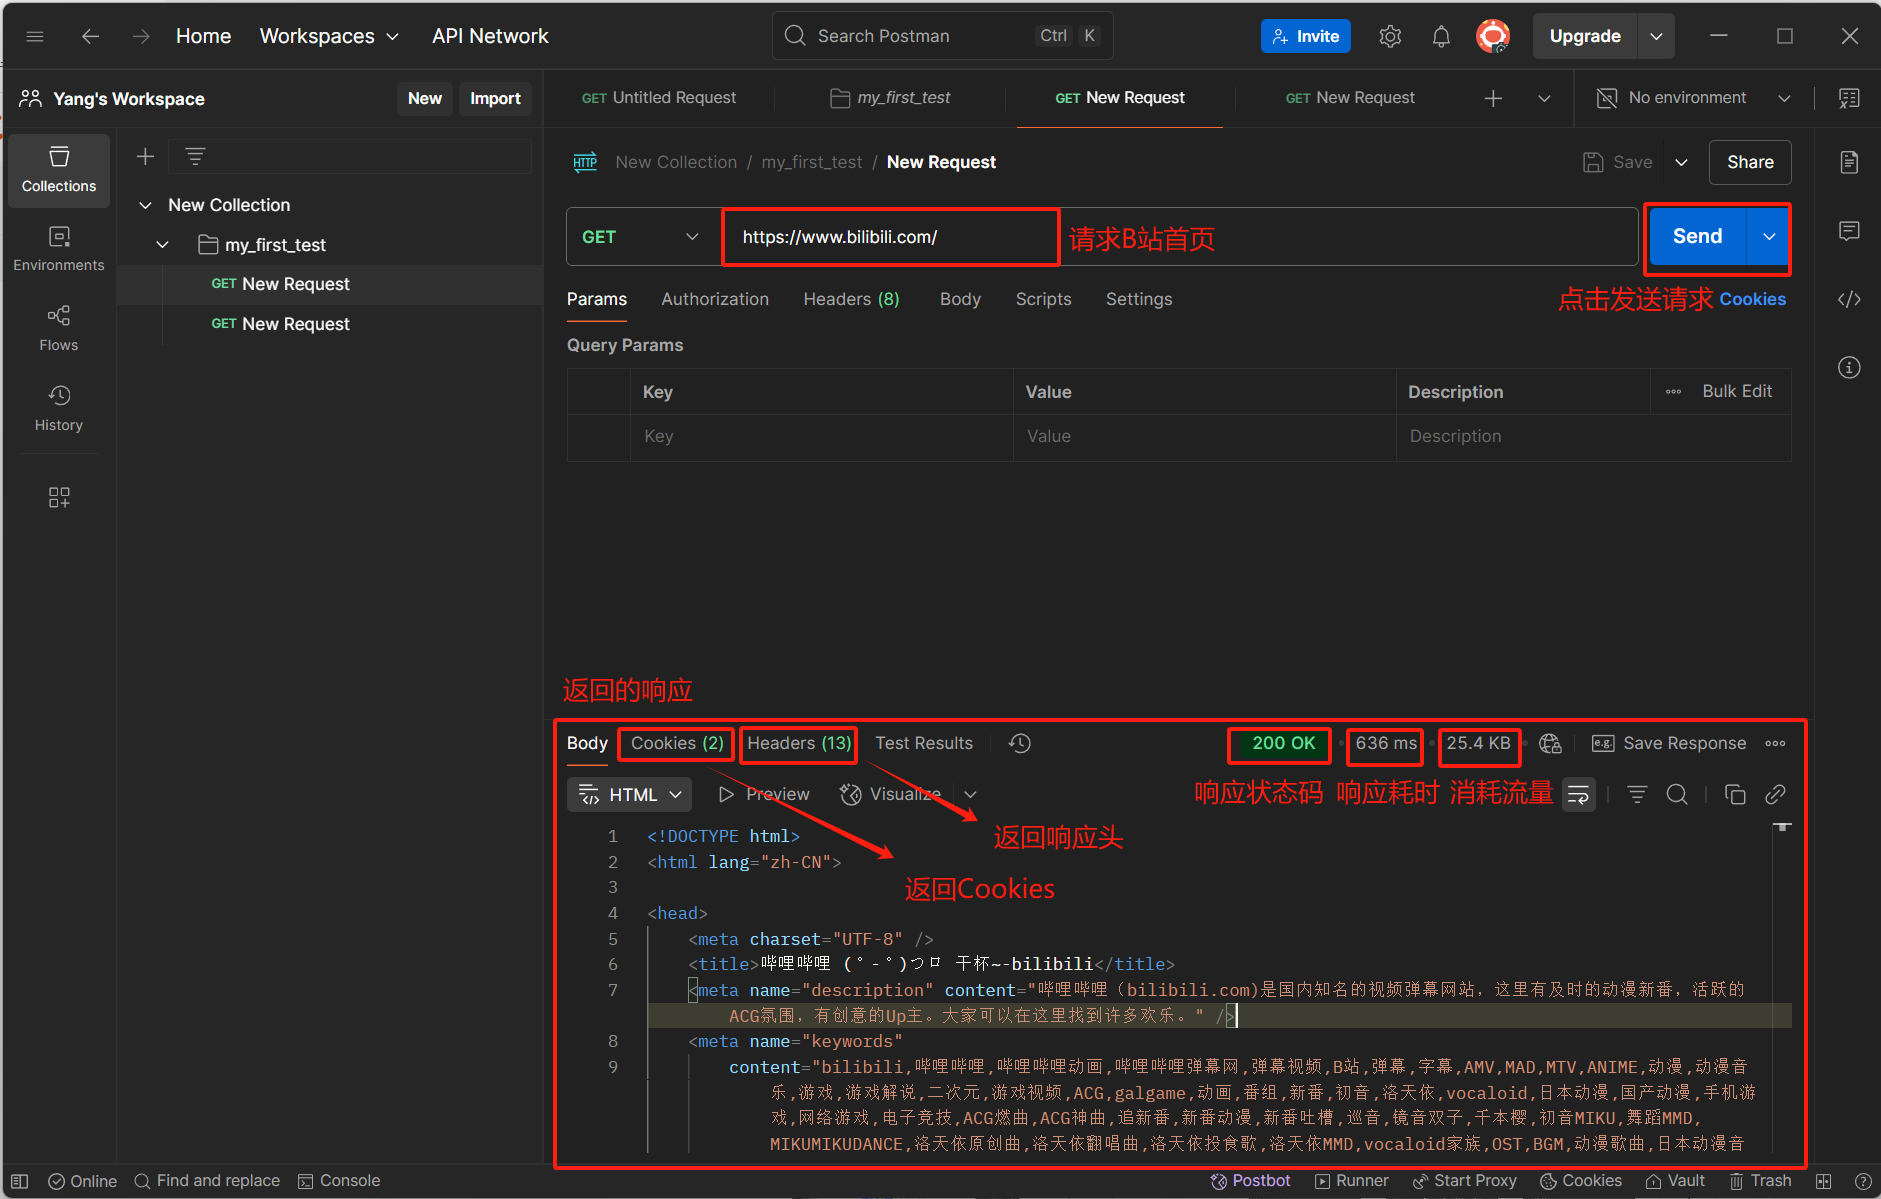Open the Flows sidebar panel
This screenshot has width=1881, height=1199.
coord(59,329)
